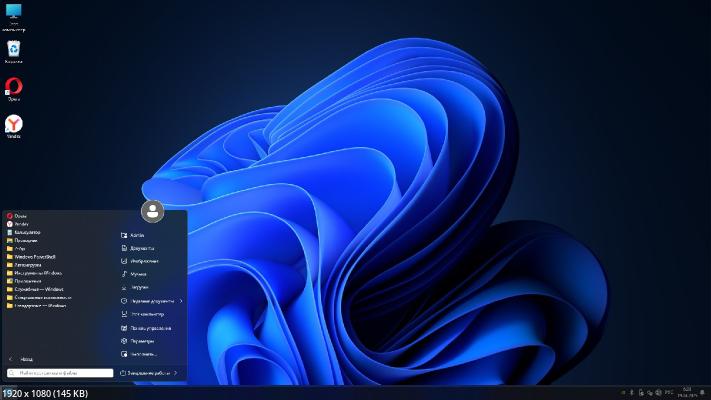Open Панель управления from the Start menu
Viewport: 711px width, 400px height.
click(146, 328)
